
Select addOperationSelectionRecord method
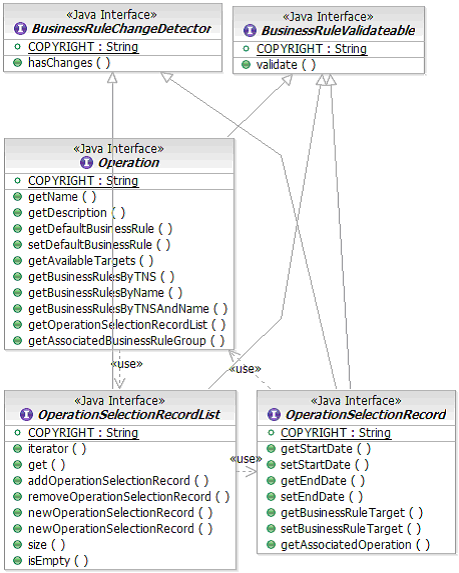click(118, 481)
